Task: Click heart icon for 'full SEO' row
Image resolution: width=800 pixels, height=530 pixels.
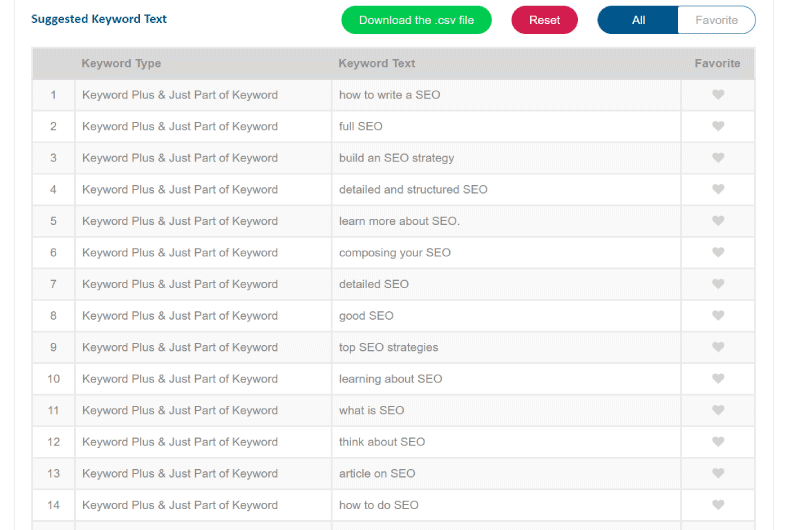Action: 718,126
